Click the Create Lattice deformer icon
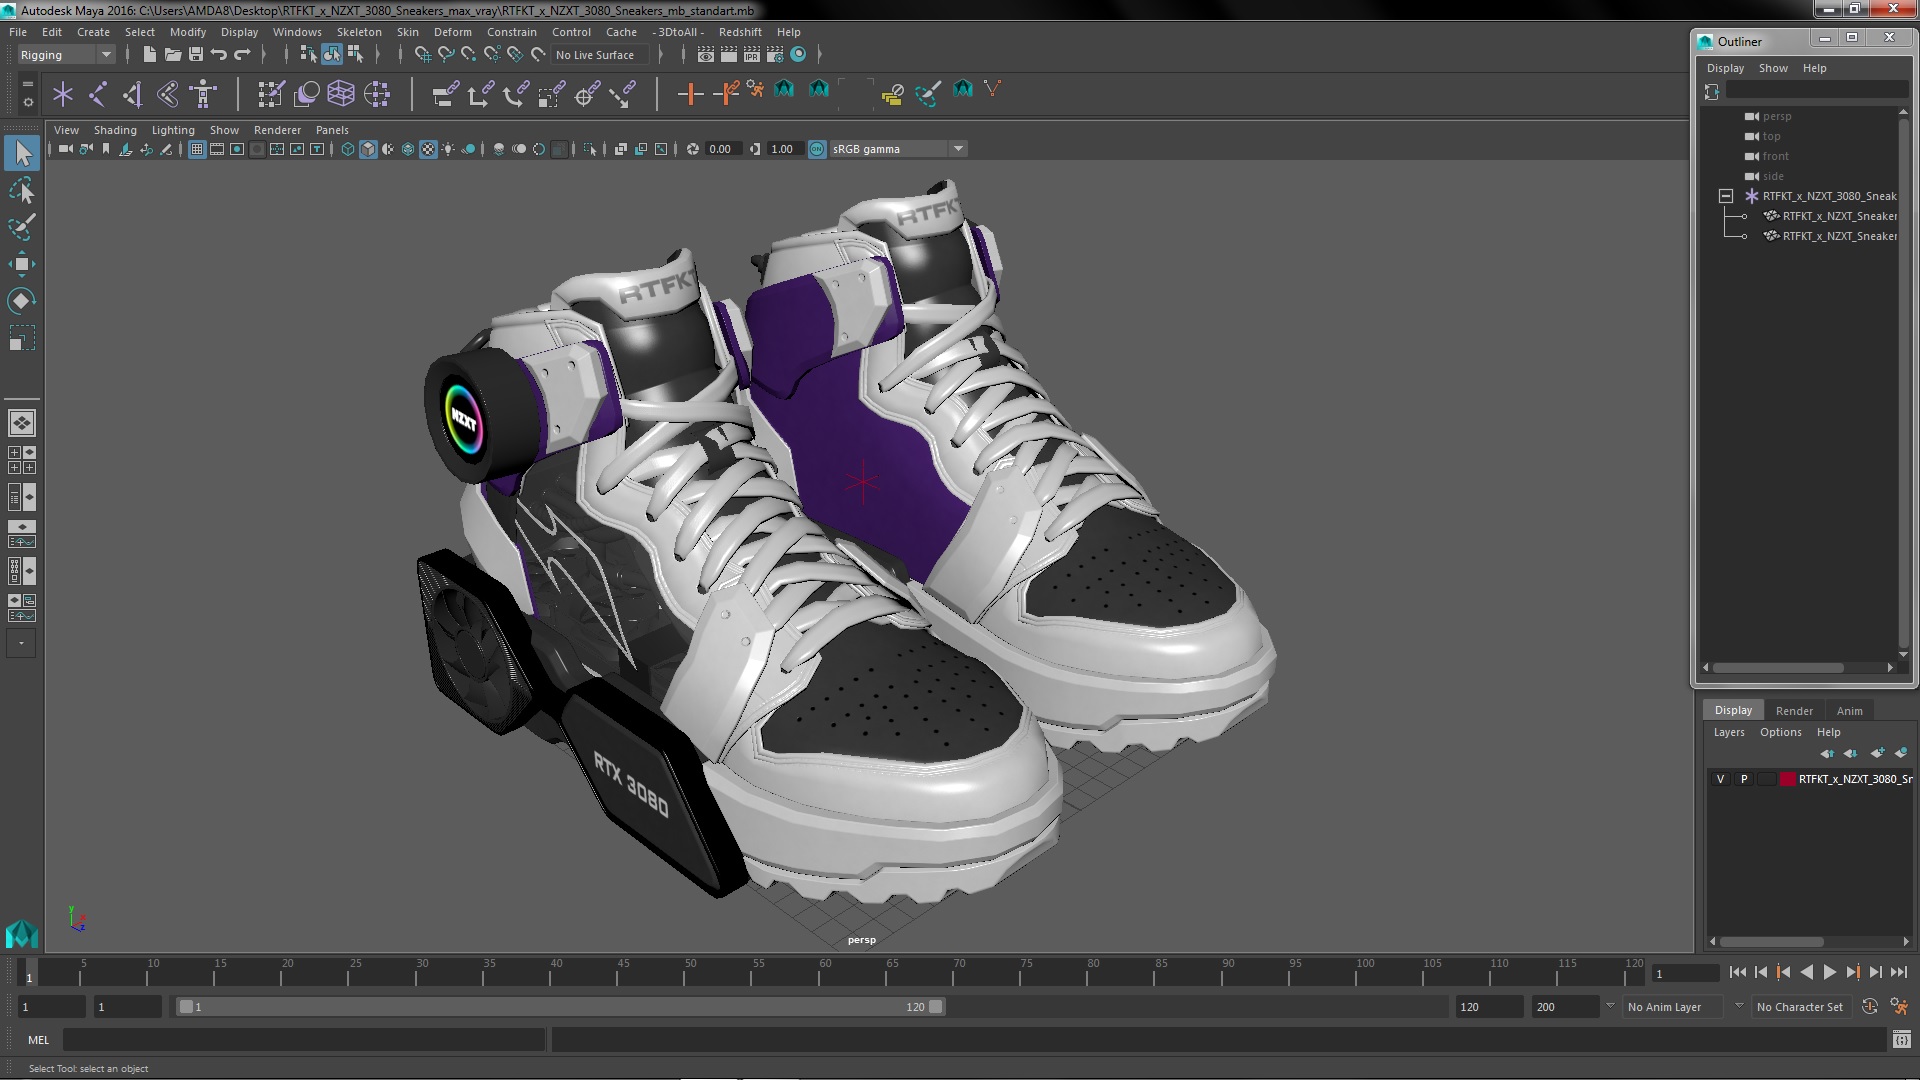Viewport: 1920px width, 1080px height. tap(341, 94)
